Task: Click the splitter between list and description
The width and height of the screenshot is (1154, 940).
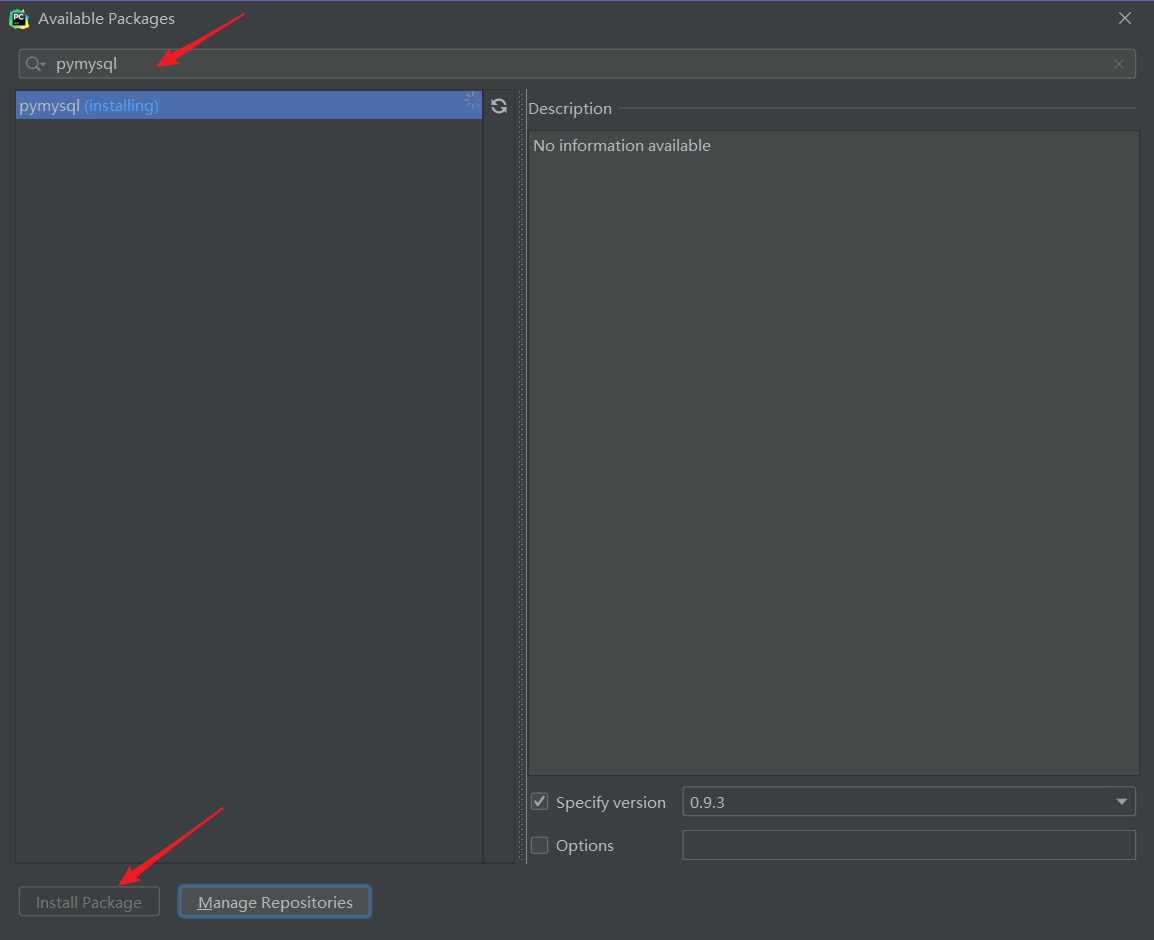Action: coord(522,476)
